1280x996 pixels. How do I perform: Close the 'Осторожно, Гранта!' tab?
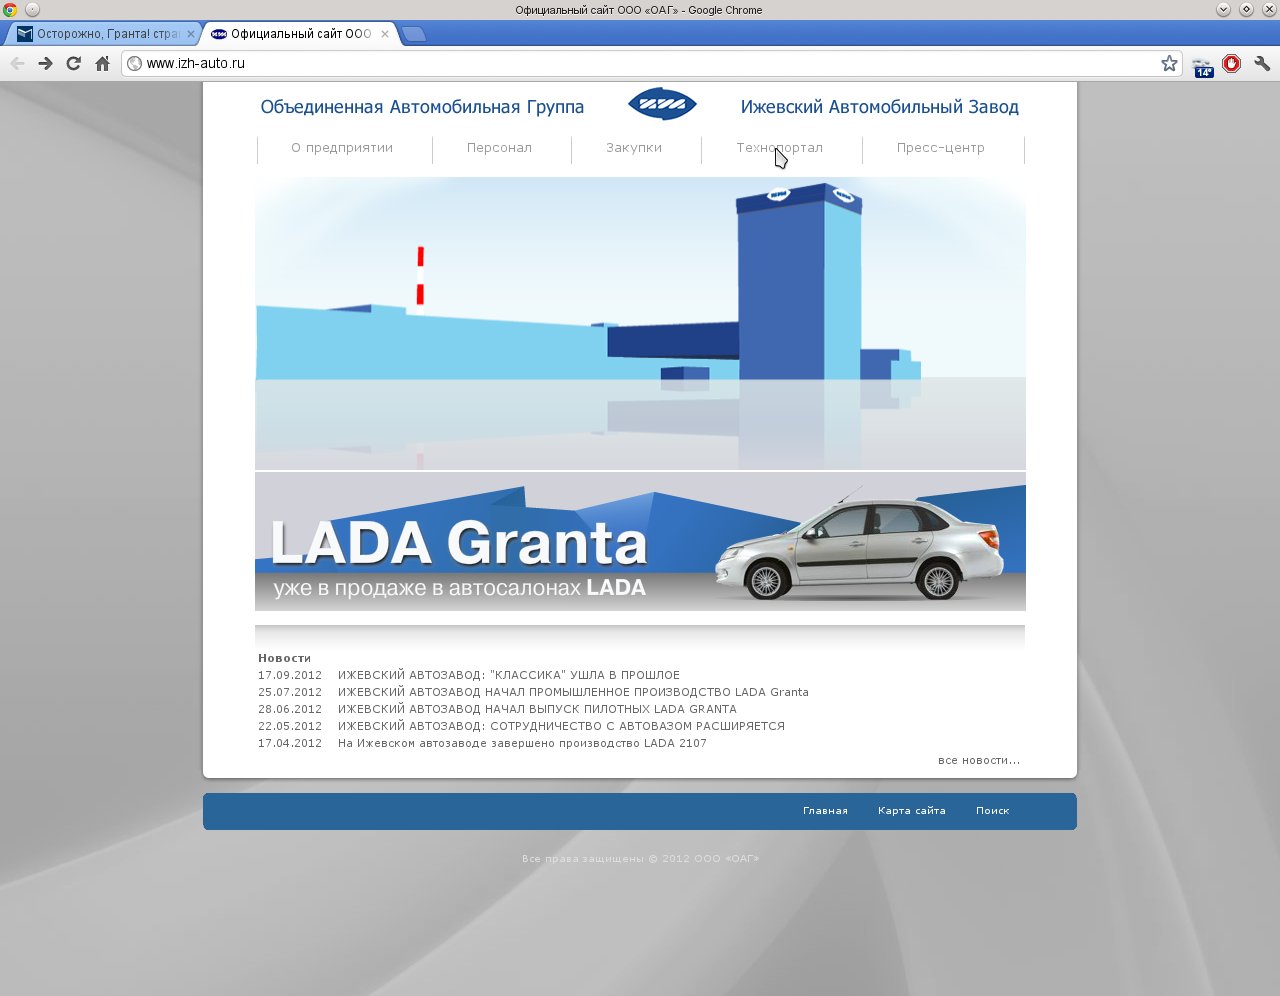click(191, 34)
